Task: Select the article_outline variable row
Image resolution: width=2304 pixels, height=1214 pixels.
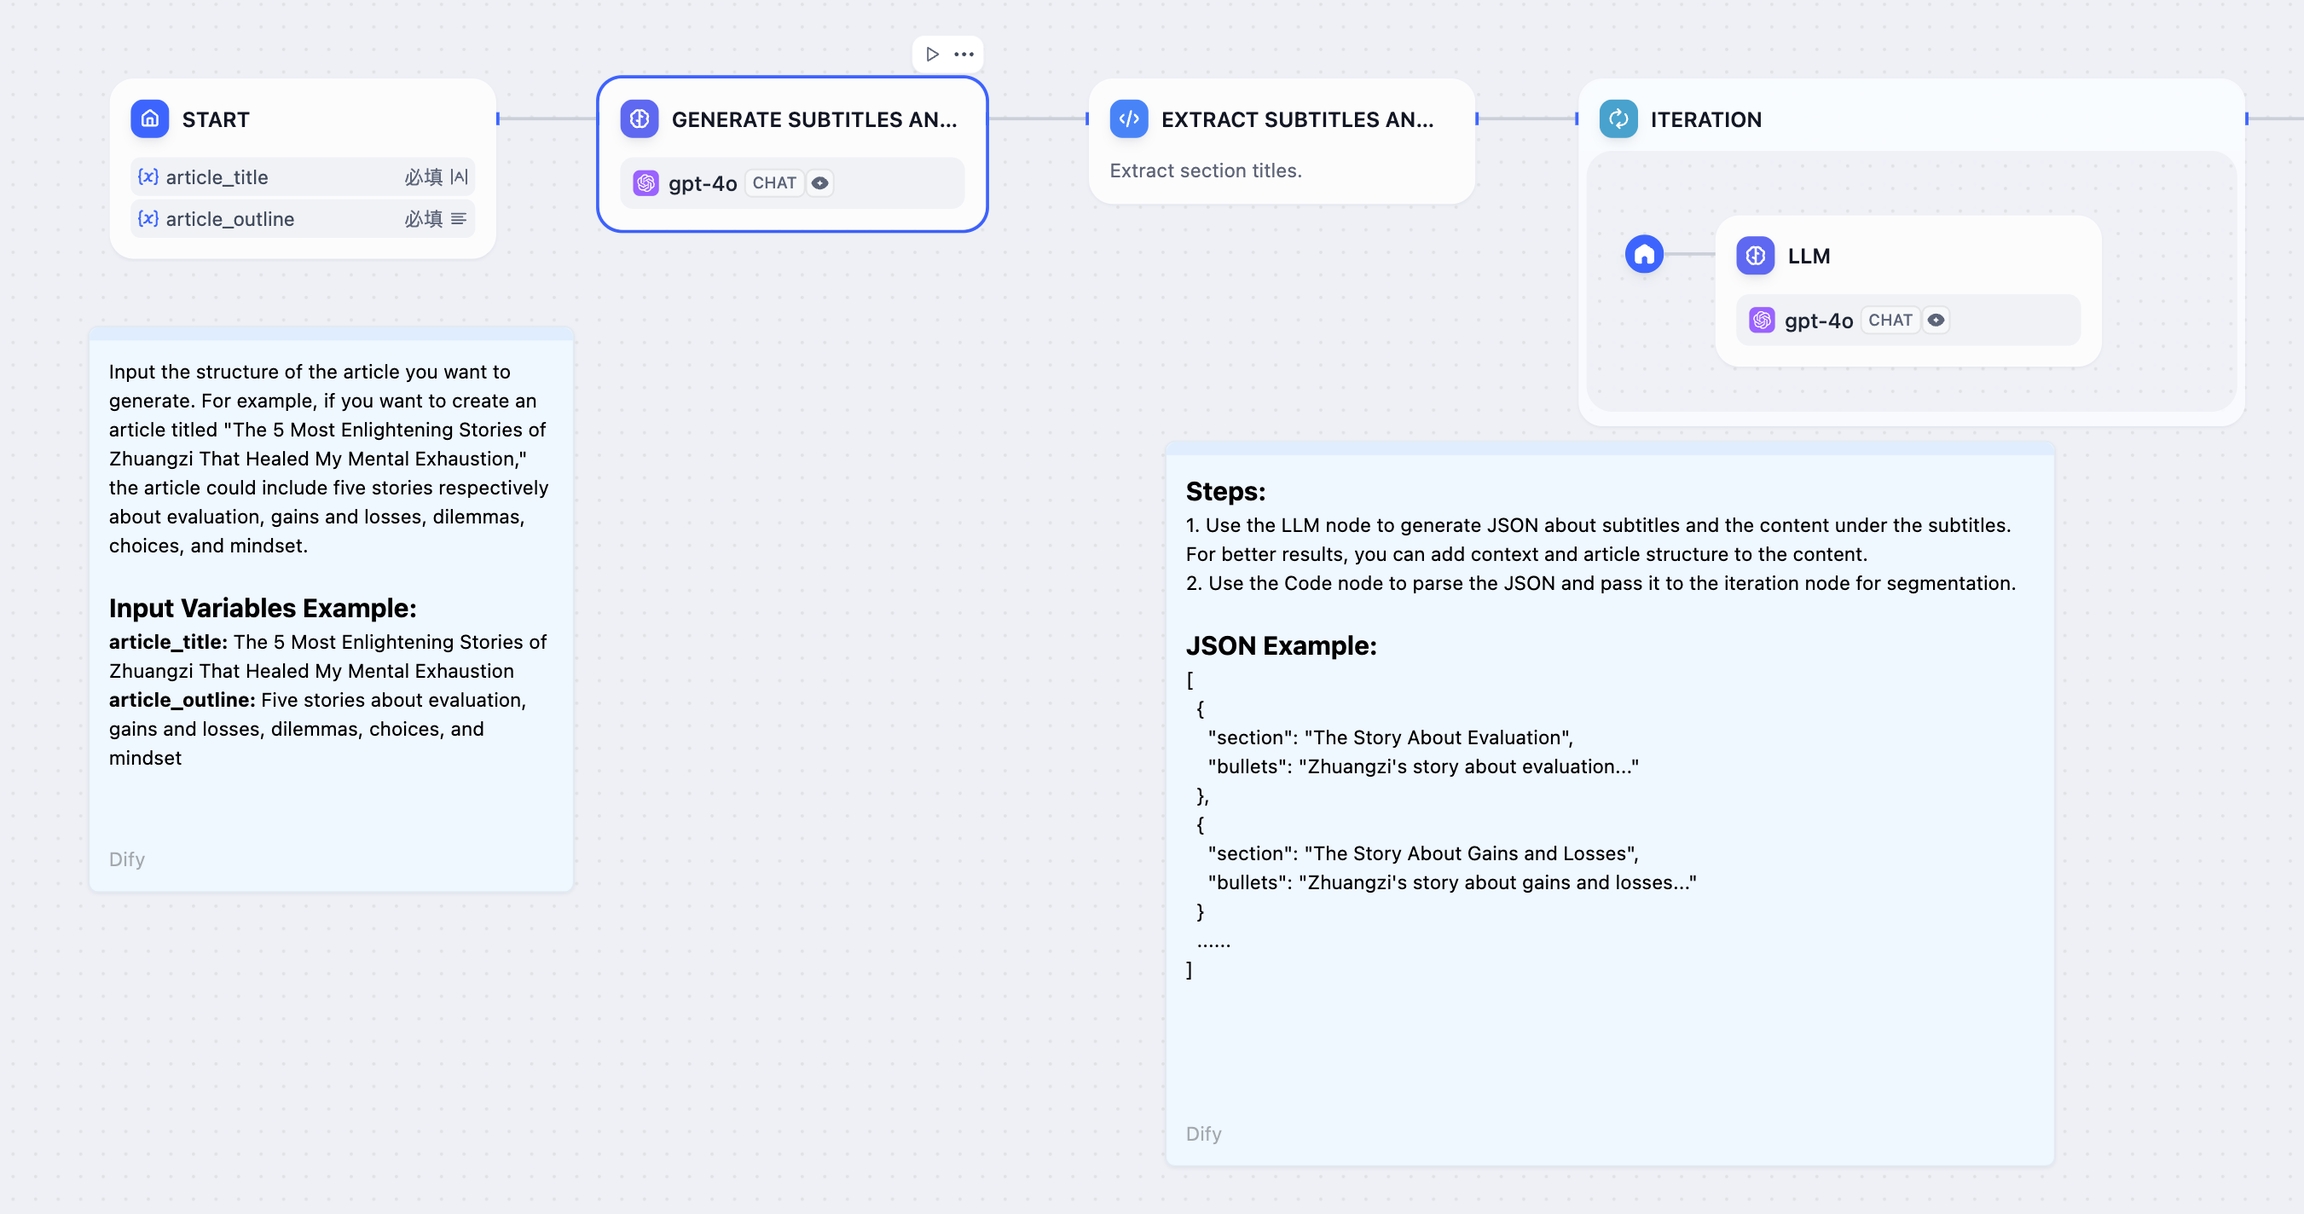Action: coord(302,219)
